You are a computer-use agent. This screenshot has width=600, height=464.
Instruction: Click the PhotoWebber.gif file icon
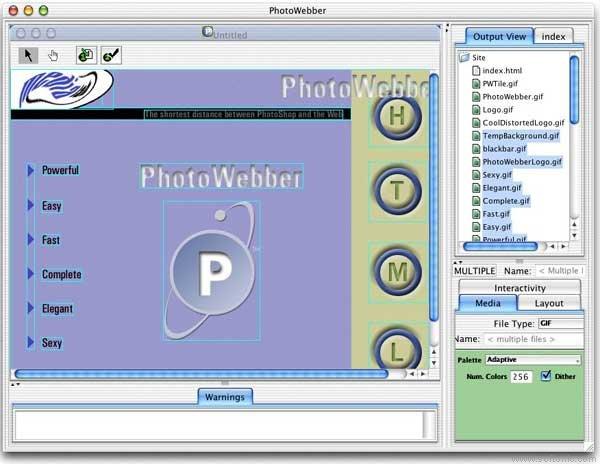coord(476,96)
